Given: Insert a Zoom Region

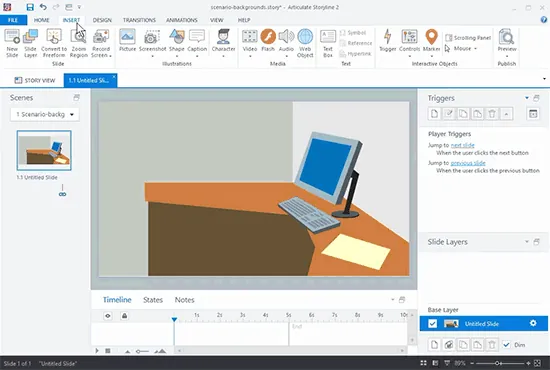Looking at the screenshot, I should click(x=79, y=43).
